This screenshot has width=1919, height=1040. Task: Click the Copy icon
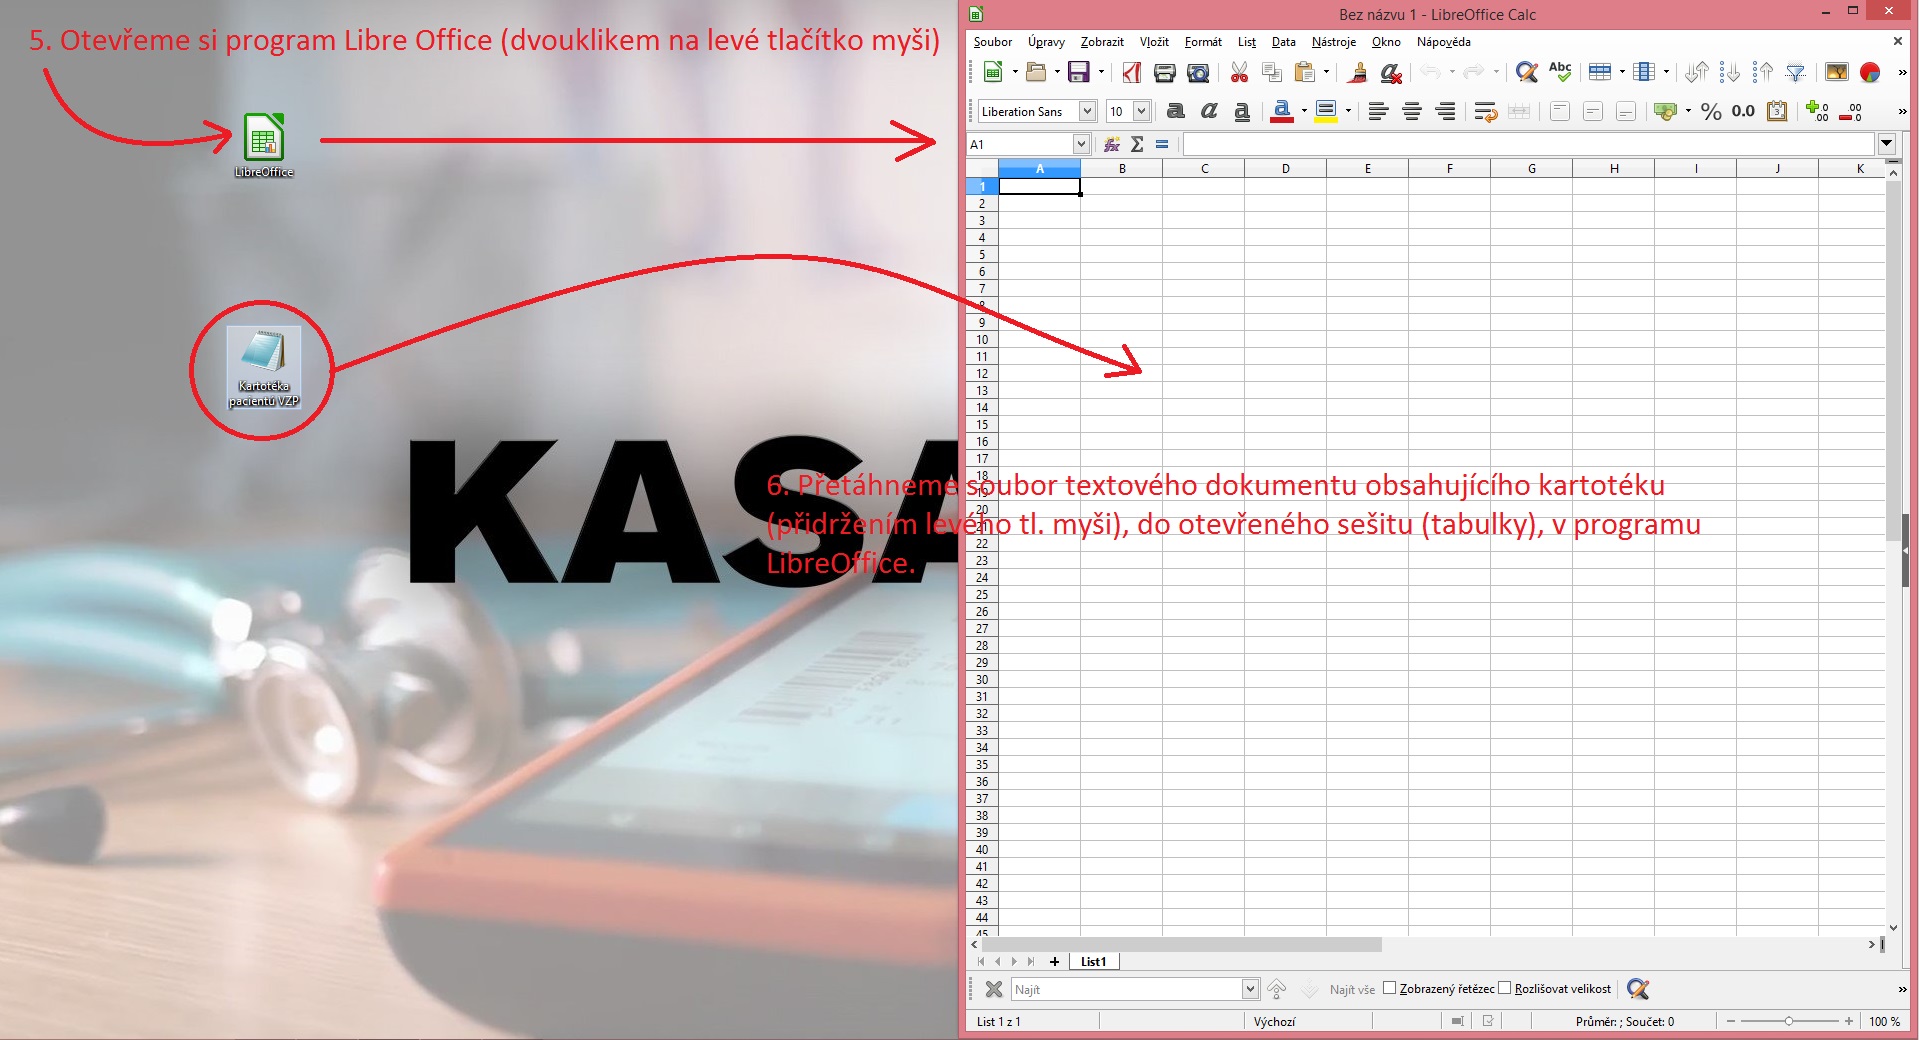(1272, 72)
